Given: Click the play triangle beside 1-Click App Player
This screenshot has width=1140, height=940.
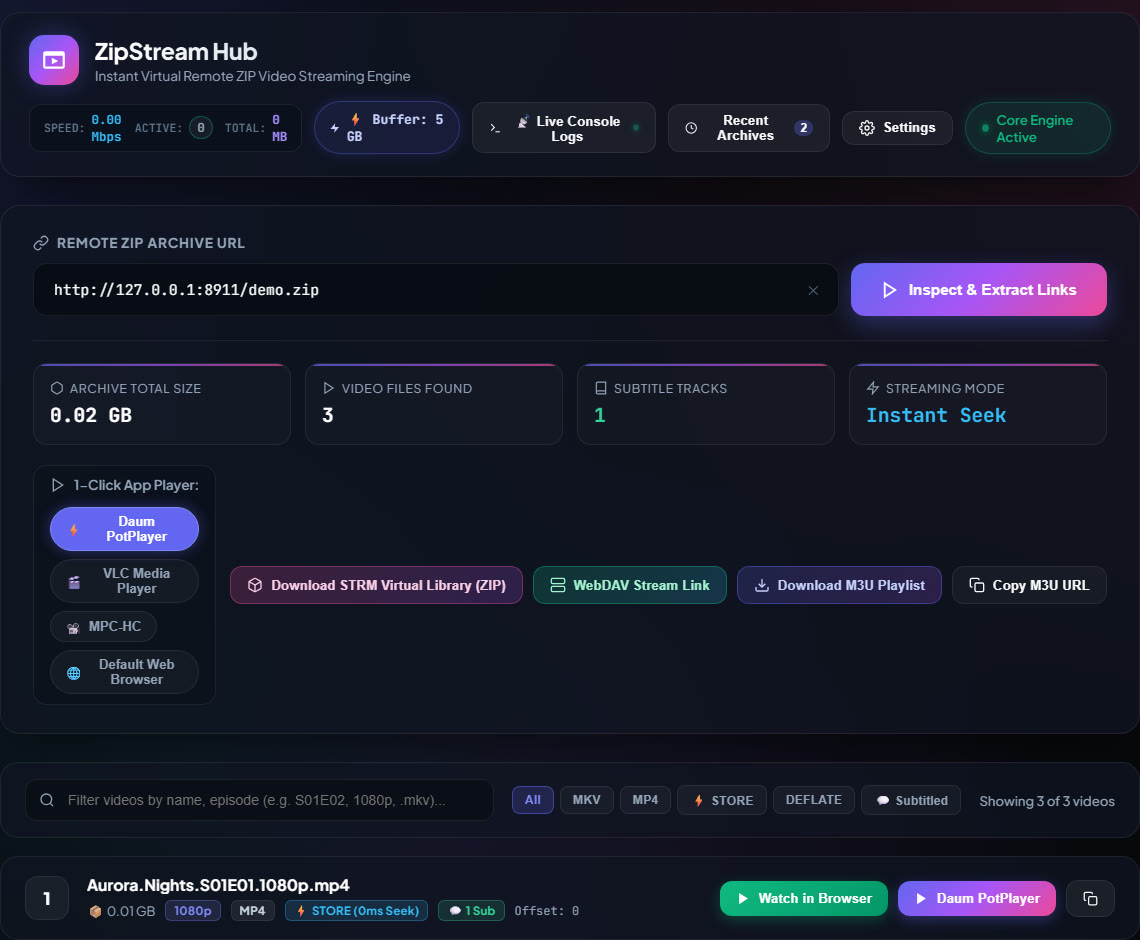Looking at the screenshot, I should point(57,485).
